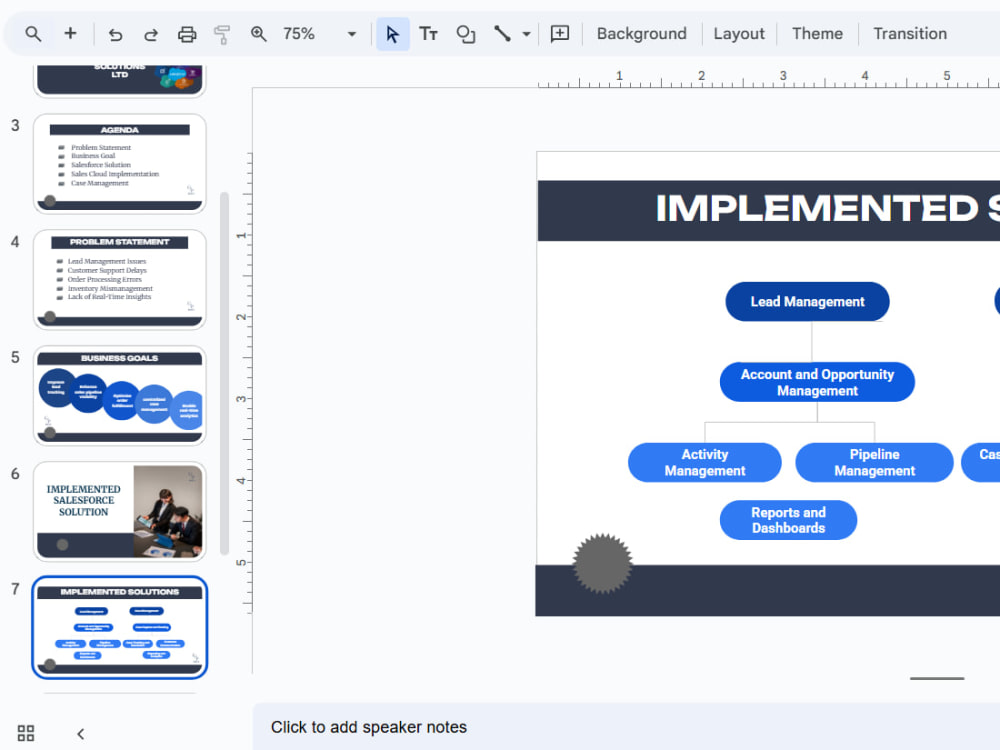Select the line tool
The image size is (1000, 750).
[x=502, y=34]
